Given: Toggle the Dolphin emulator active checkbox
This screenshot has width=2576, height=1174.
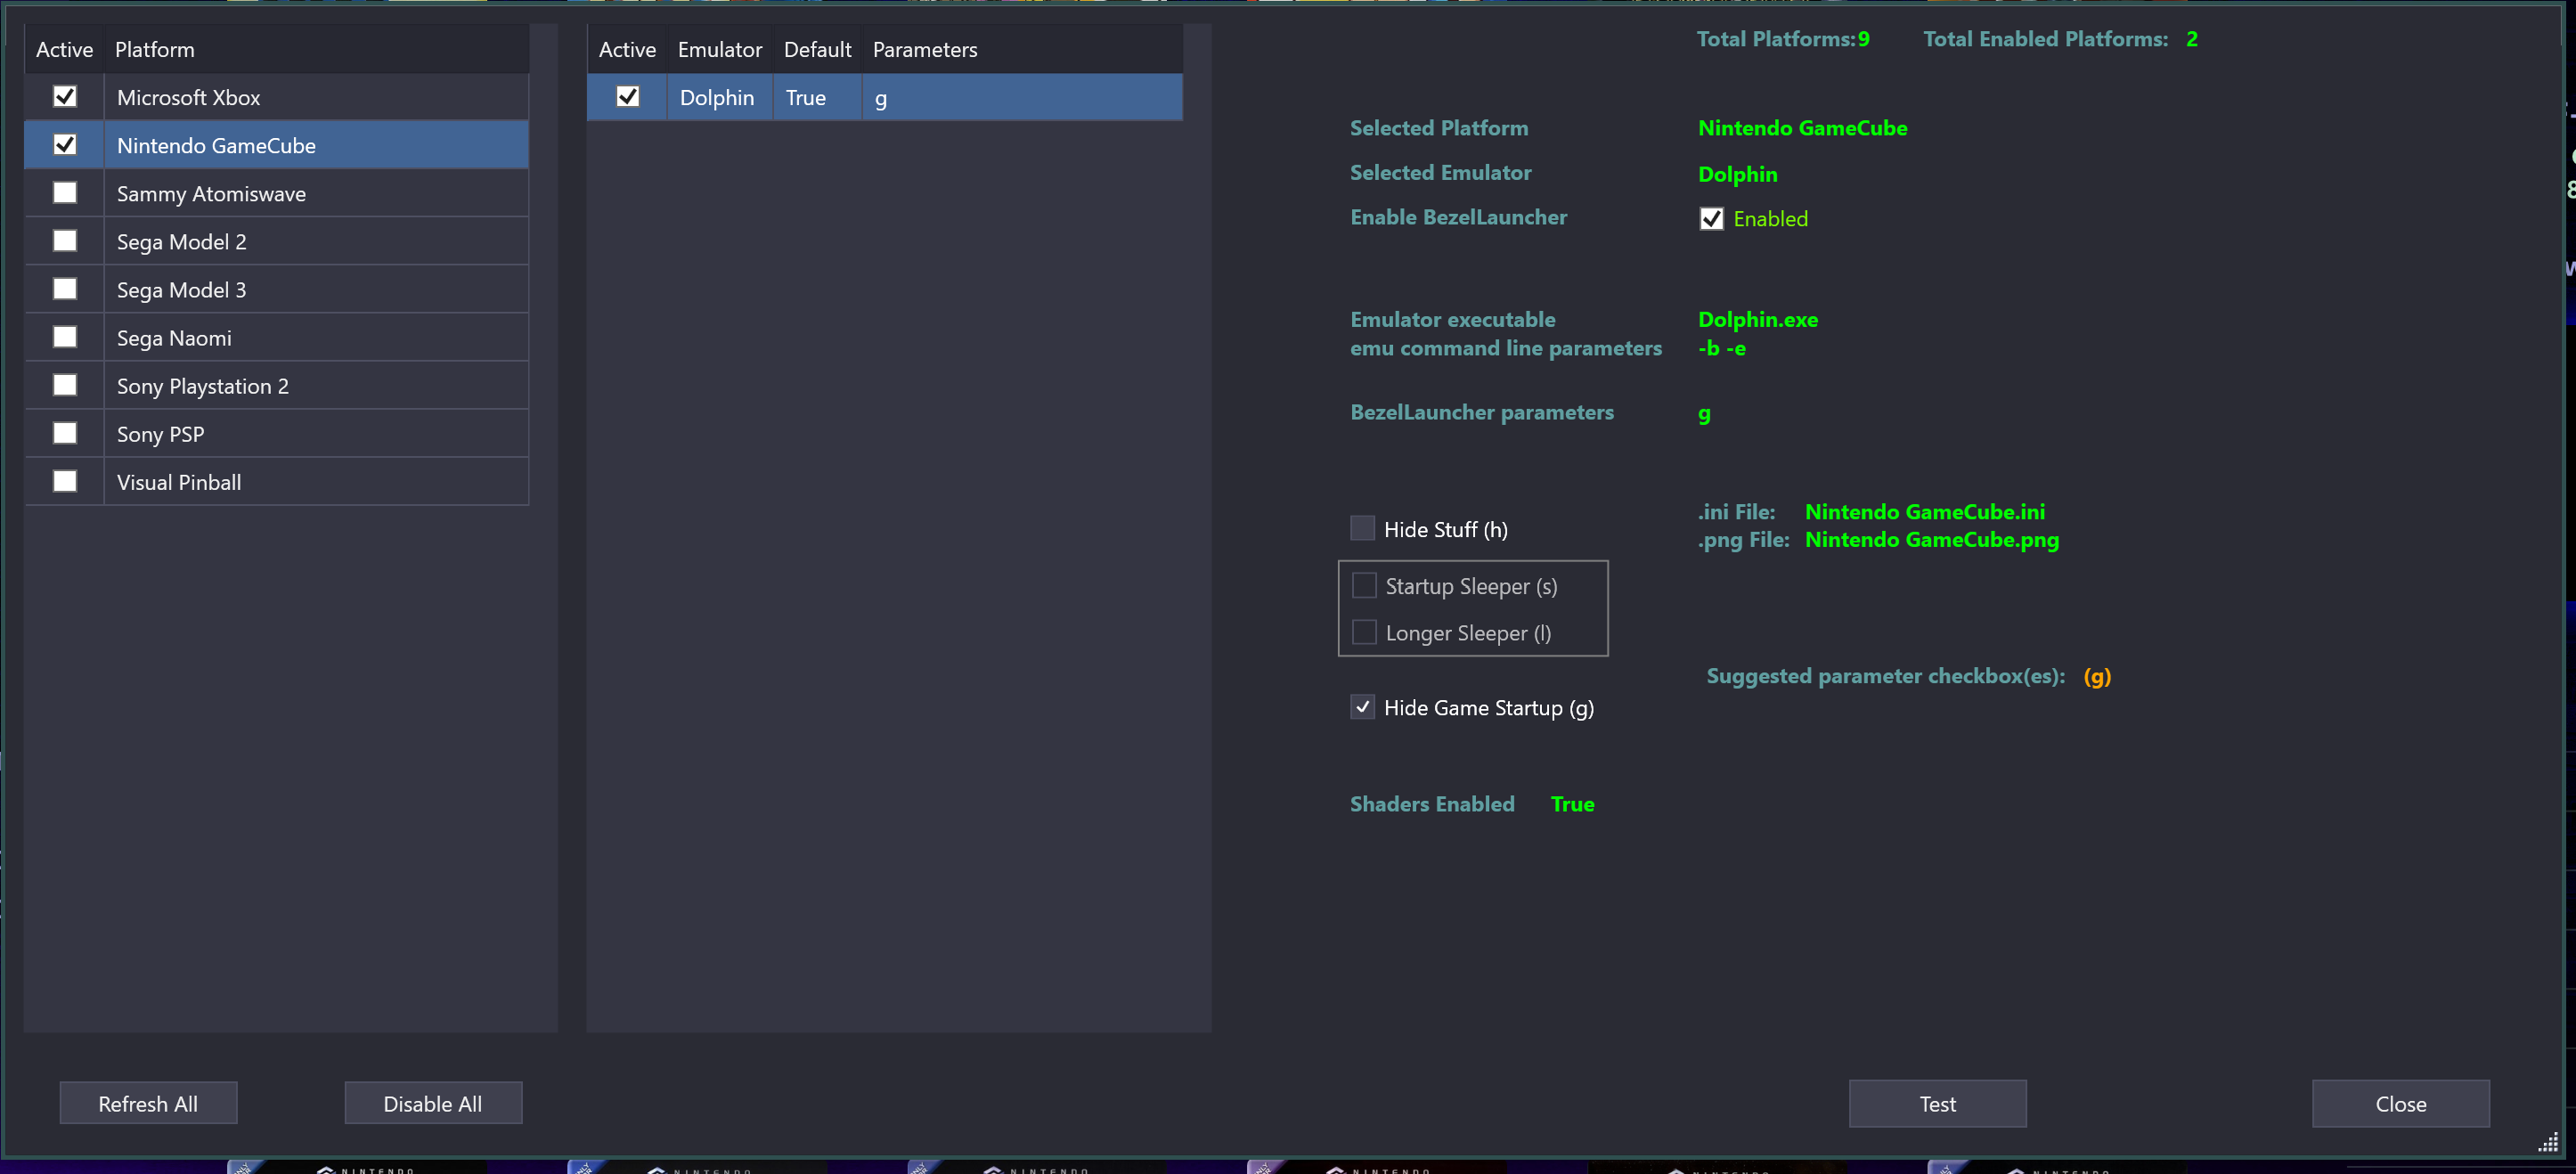Looking at the screenshot, I should 628,97.
